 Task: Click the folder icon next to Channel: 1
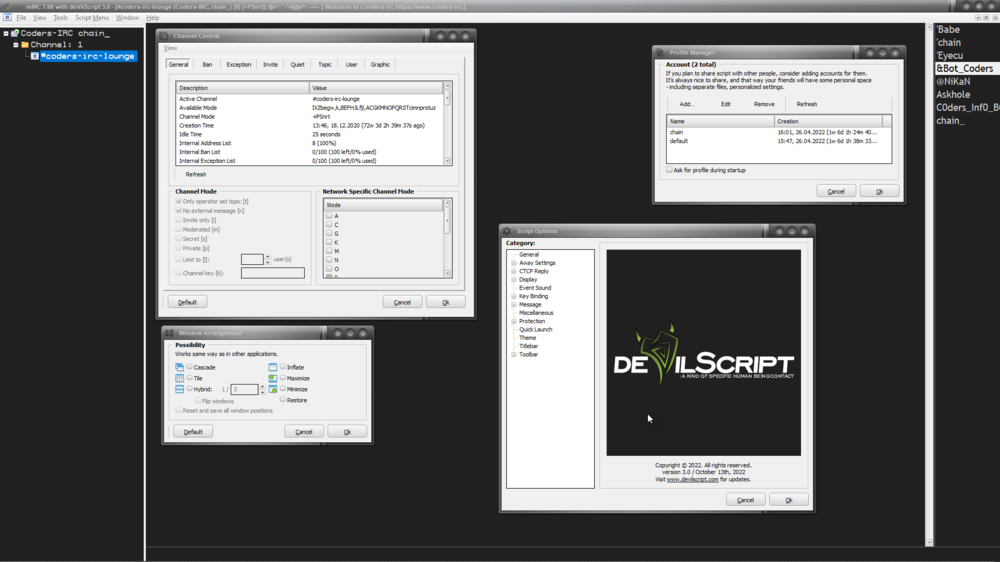(25, 45)
